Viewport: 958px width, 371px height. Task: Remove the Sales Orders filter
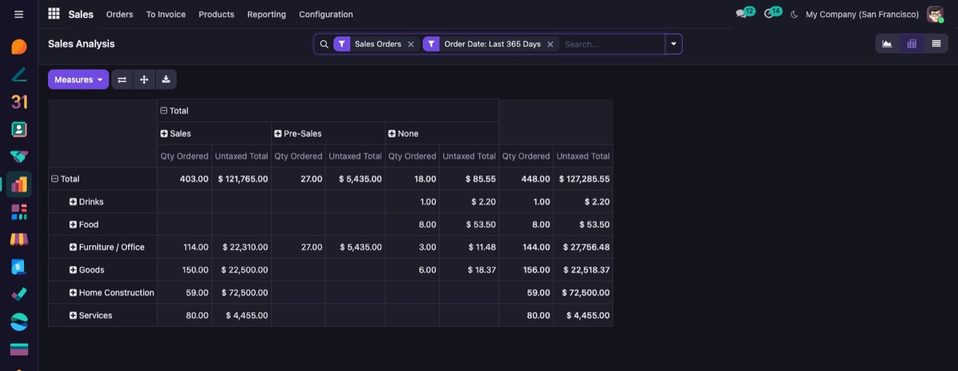click(x=411, y=44)
